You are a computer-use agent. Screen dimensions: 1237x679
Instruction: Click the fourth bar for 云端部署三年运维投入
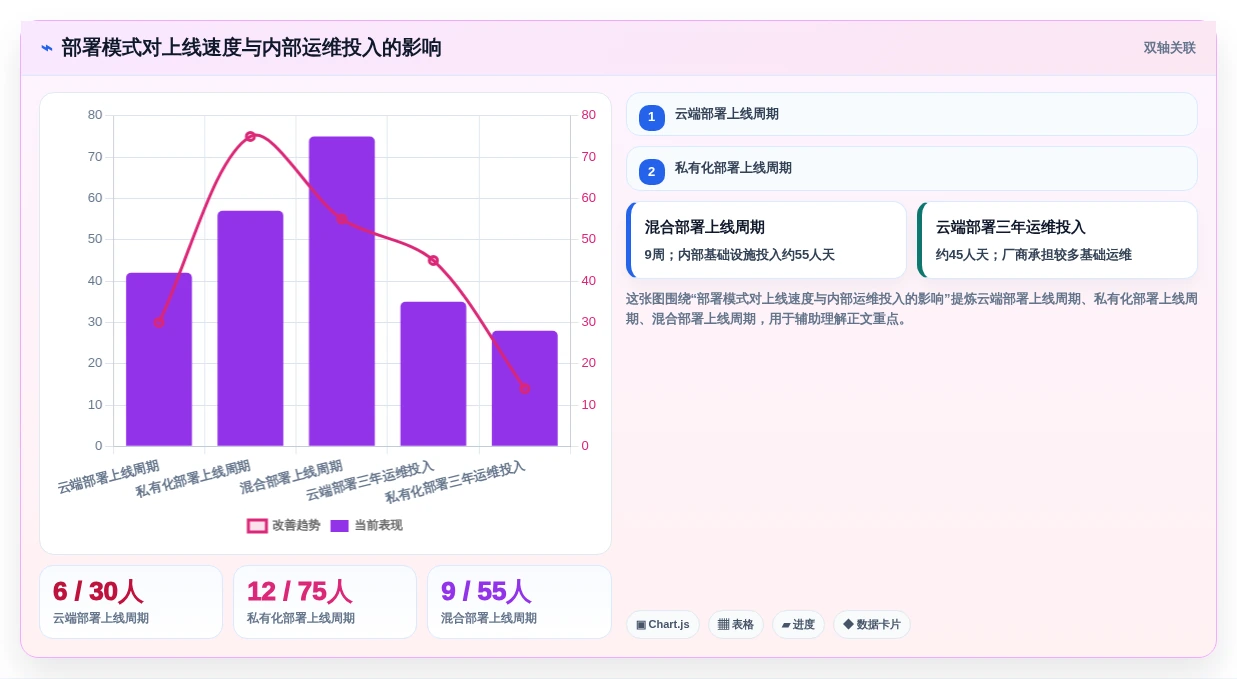pyautogui.click(x=433, y=374)
